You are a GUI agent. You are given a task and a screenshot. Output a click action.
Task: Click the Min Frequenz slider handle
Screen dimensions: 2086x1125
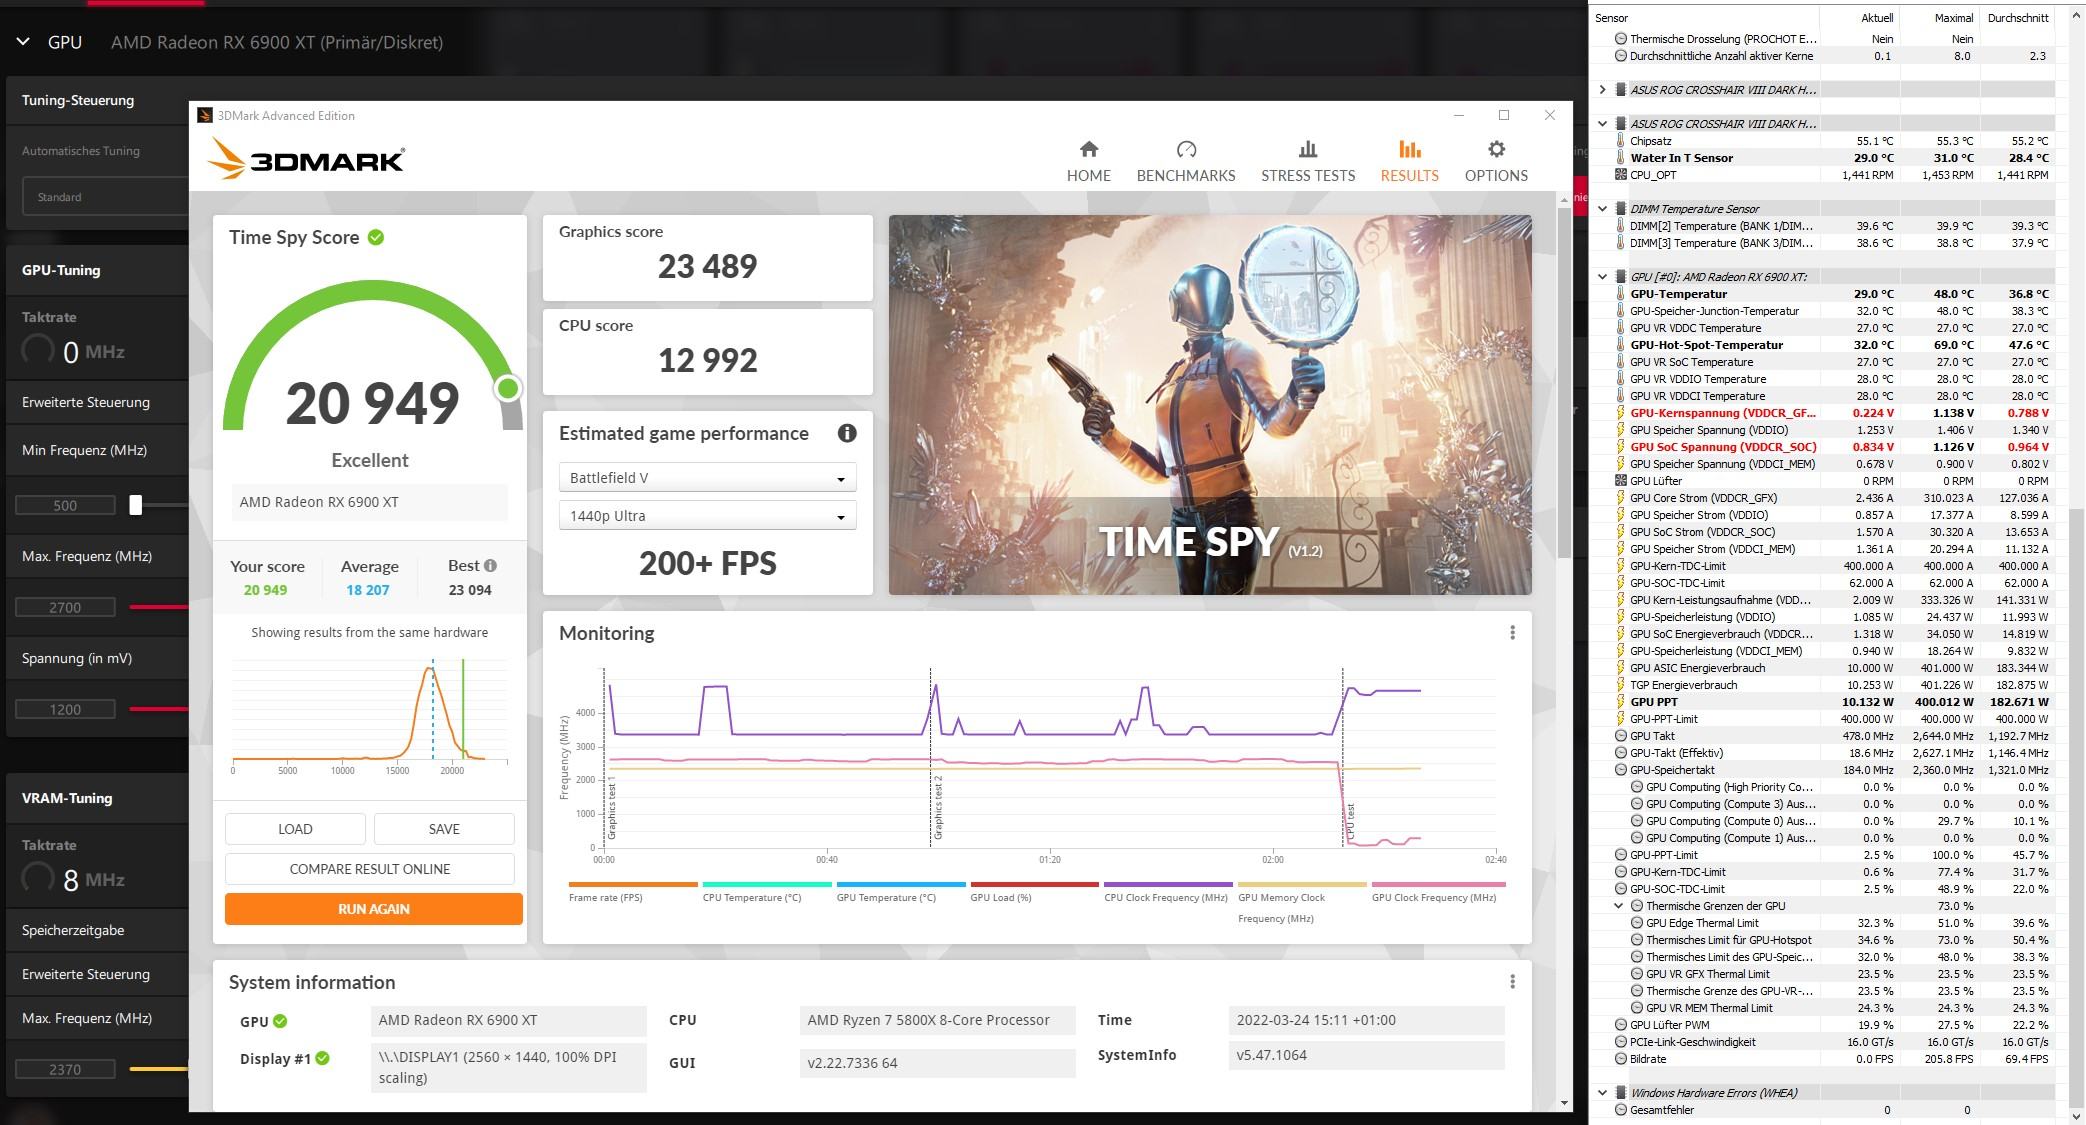tap(136, 505)
